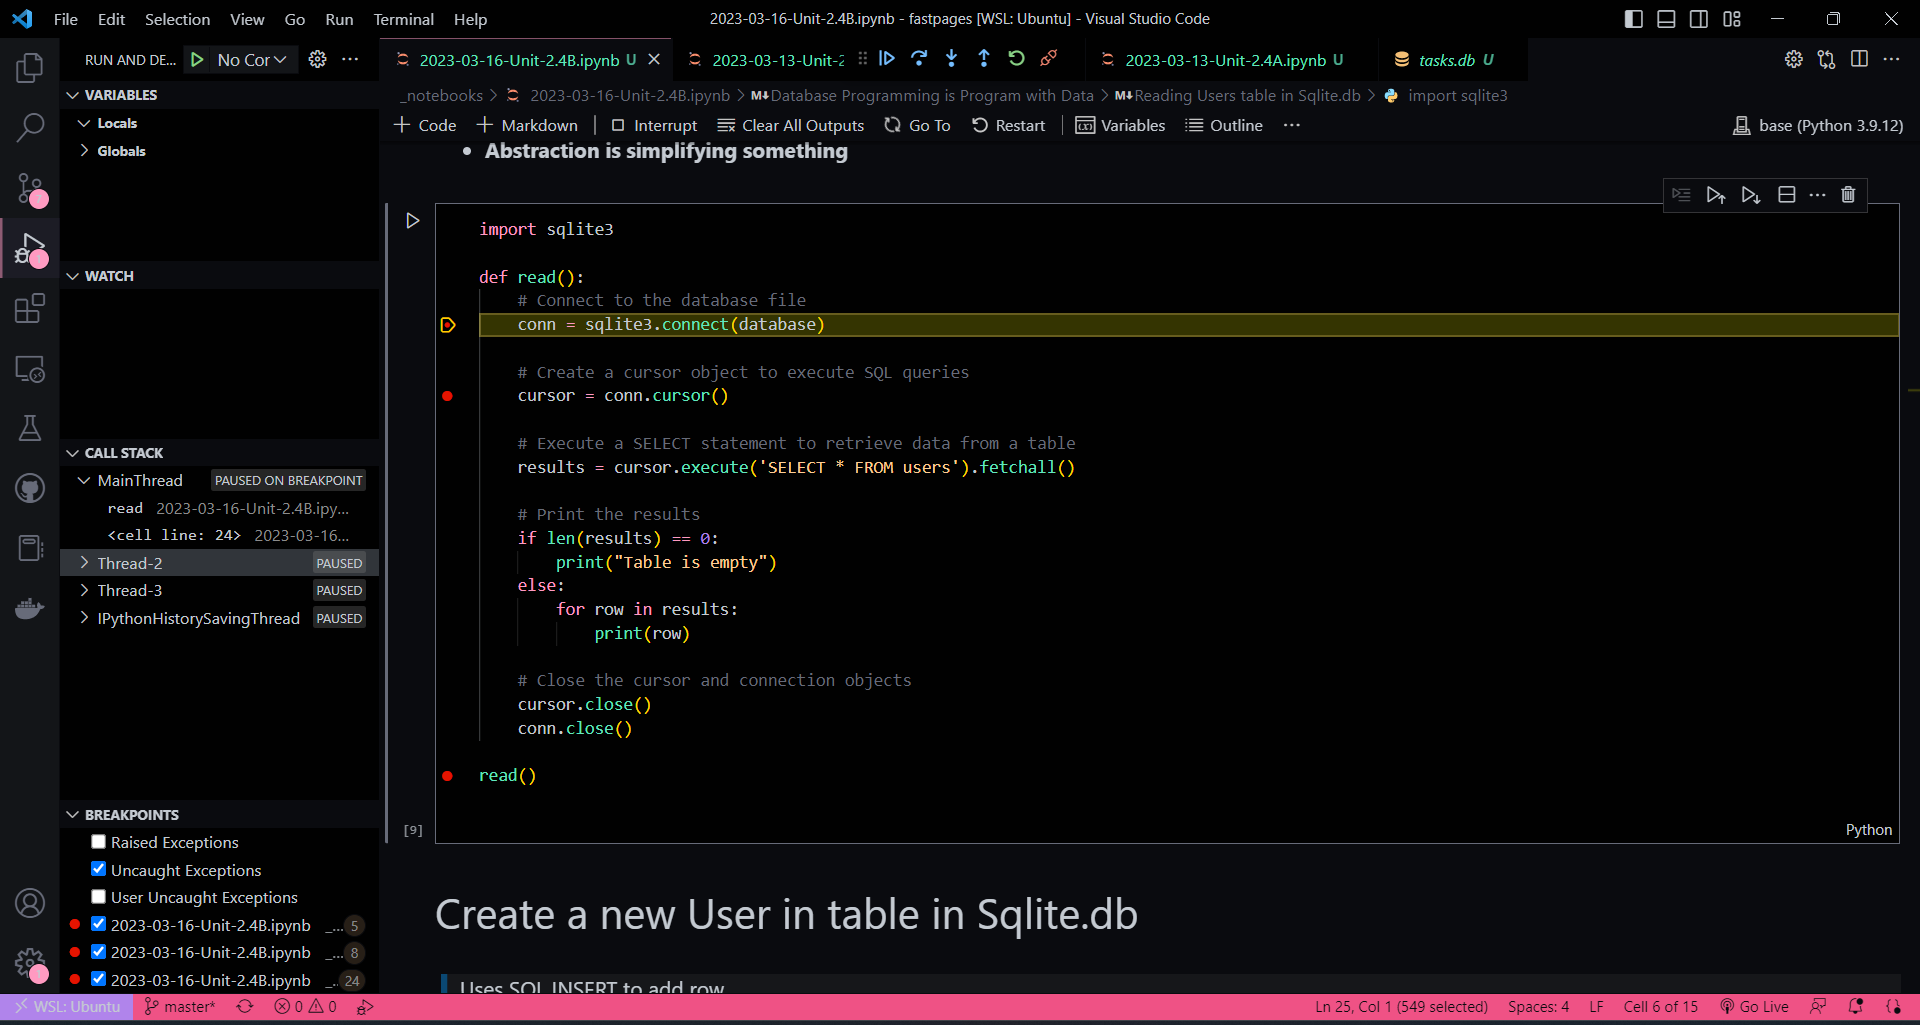Click the debug Step Over button

pyautogui.click(x=919, y=59)
